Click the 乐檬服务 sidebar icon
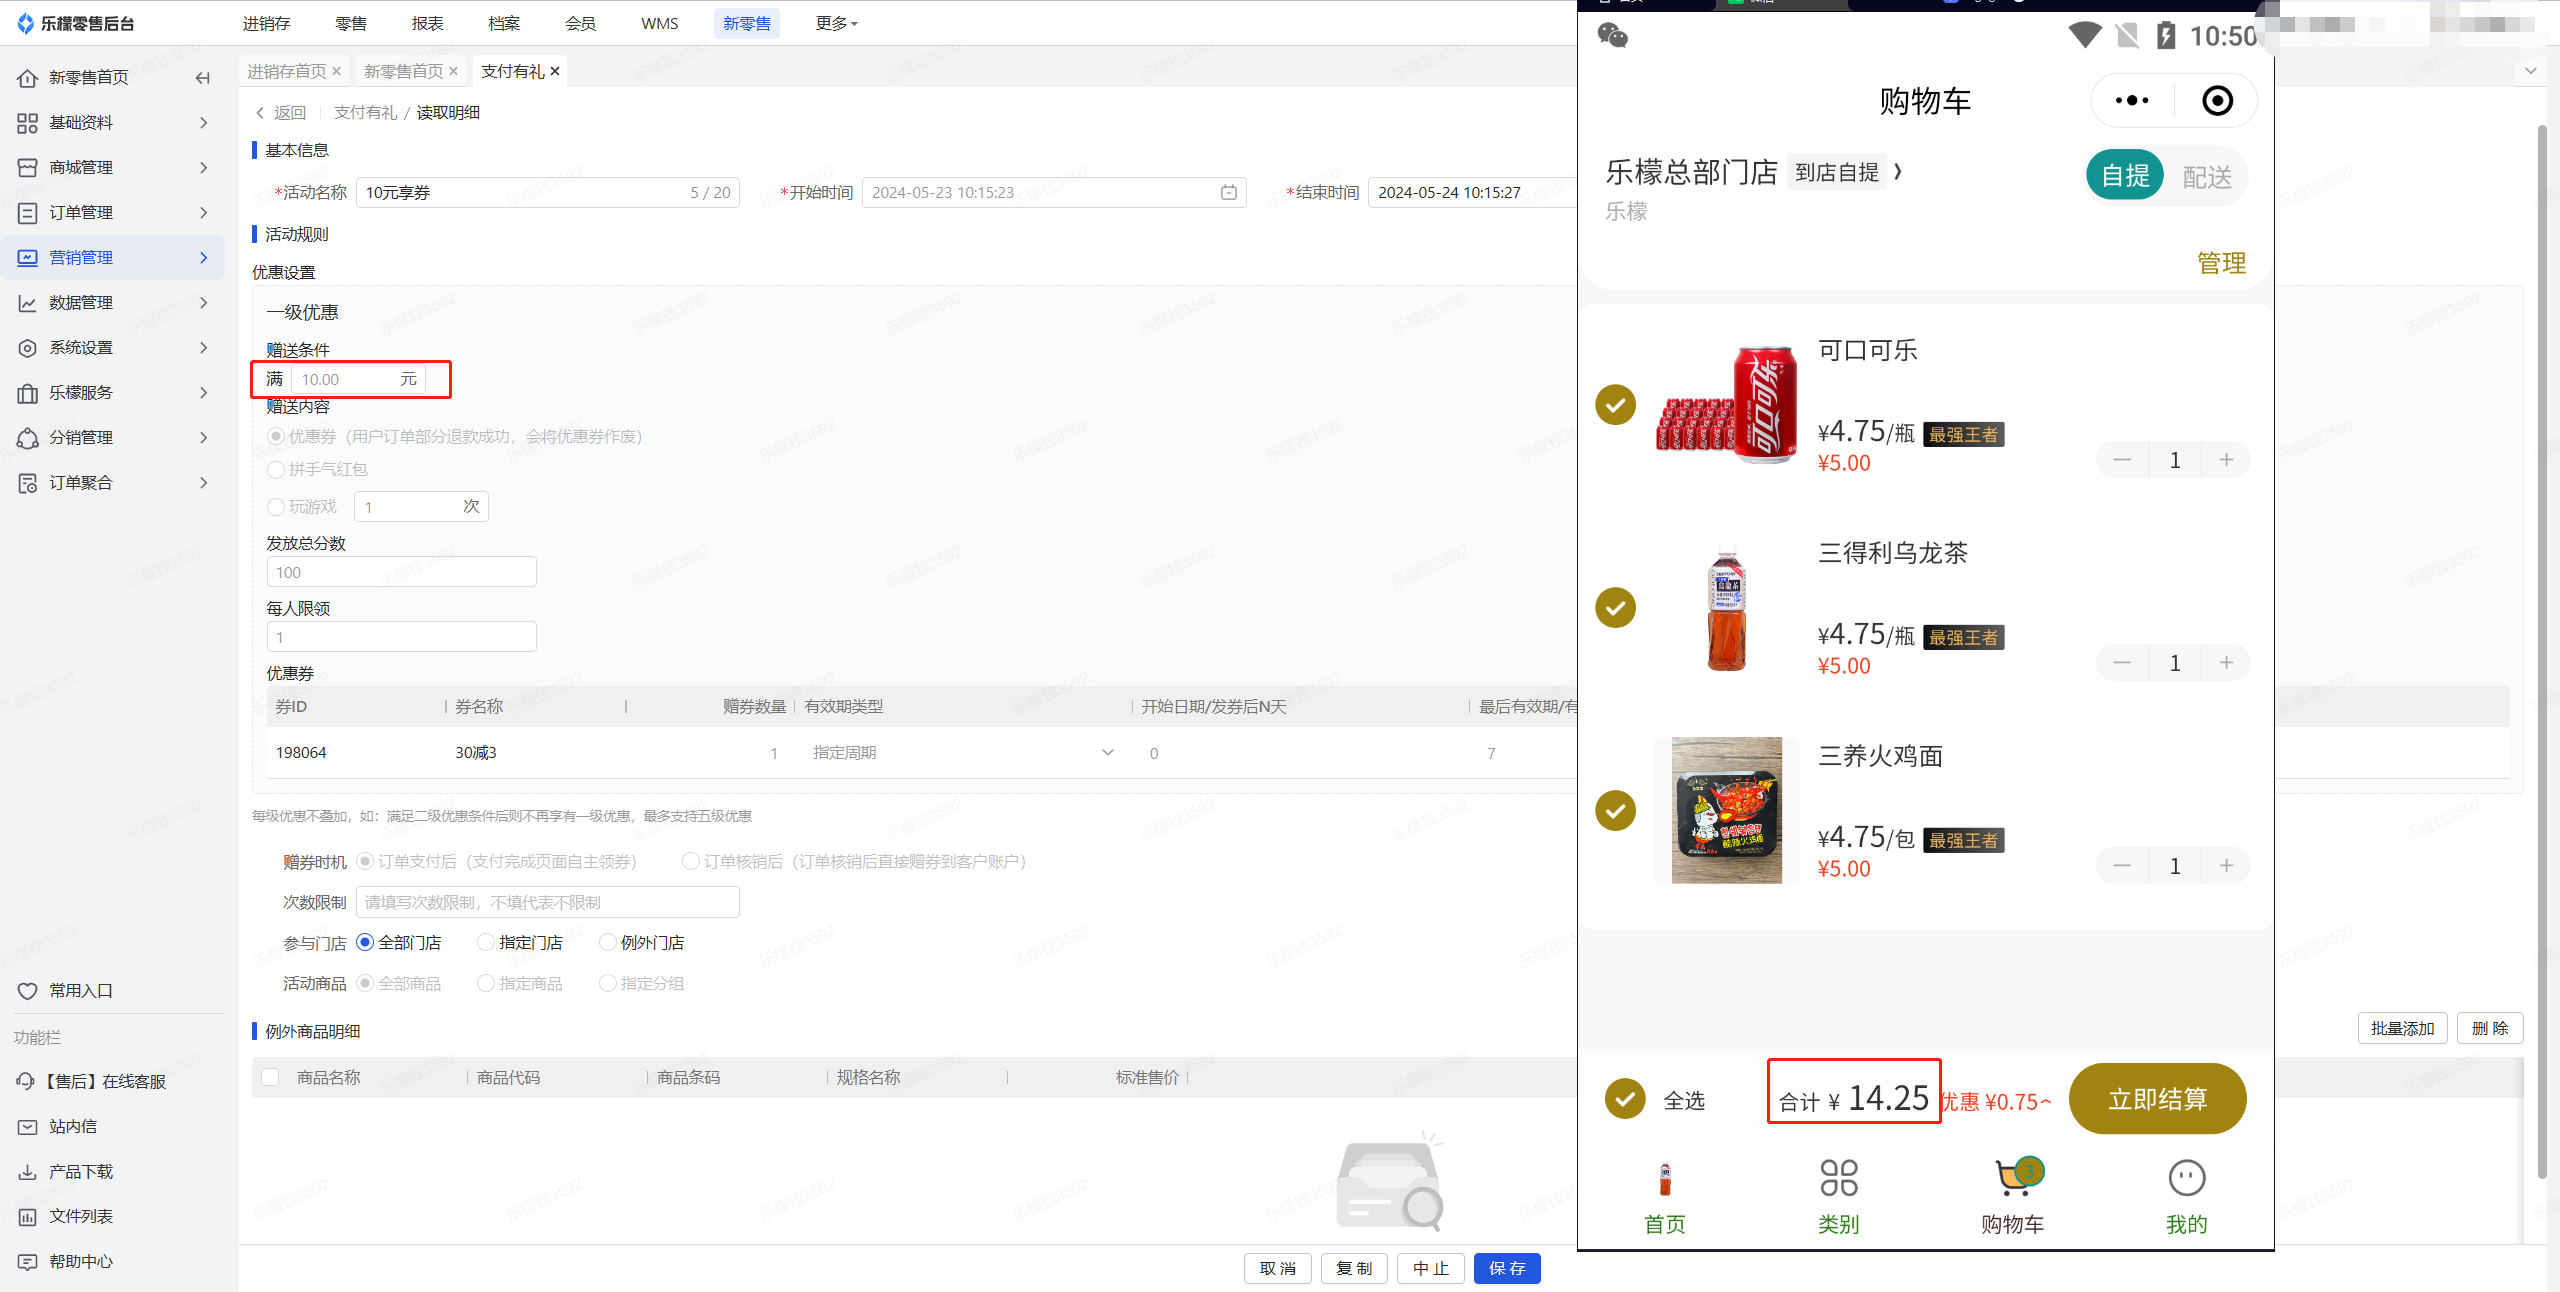This screenshot has height=1292, width=2560. (28, 392)
